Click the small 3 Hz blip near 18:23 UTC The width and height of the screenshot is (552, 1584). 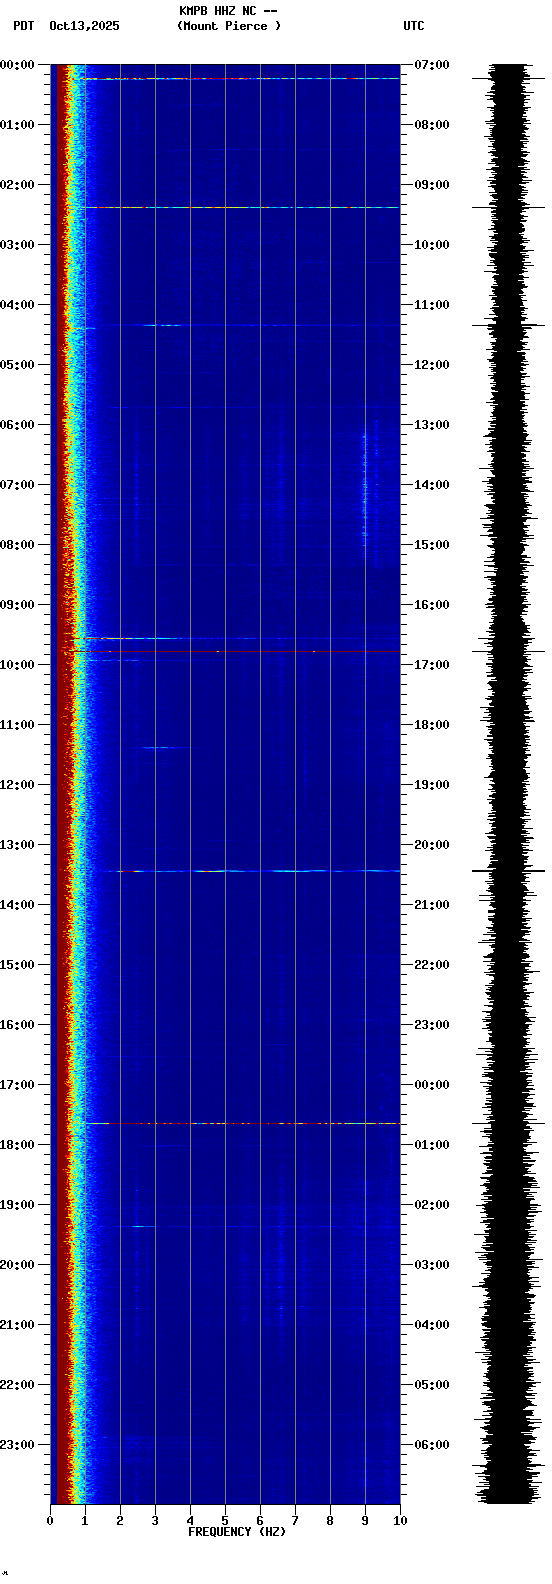click(160, 747)
